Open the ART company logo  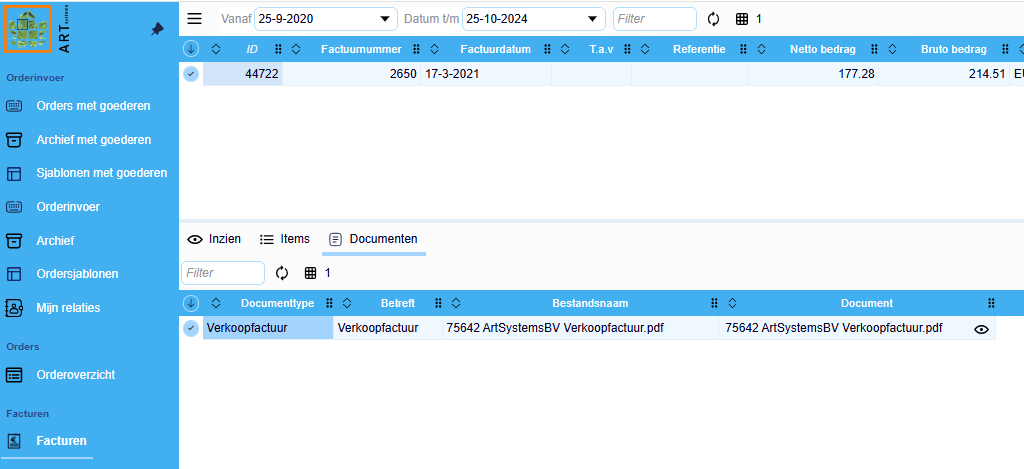coord(28,29)
